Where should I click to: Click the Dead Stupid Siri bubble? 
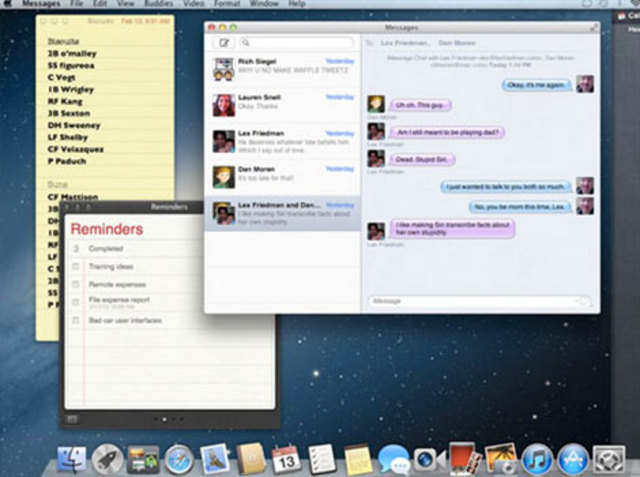click(422, 159)
